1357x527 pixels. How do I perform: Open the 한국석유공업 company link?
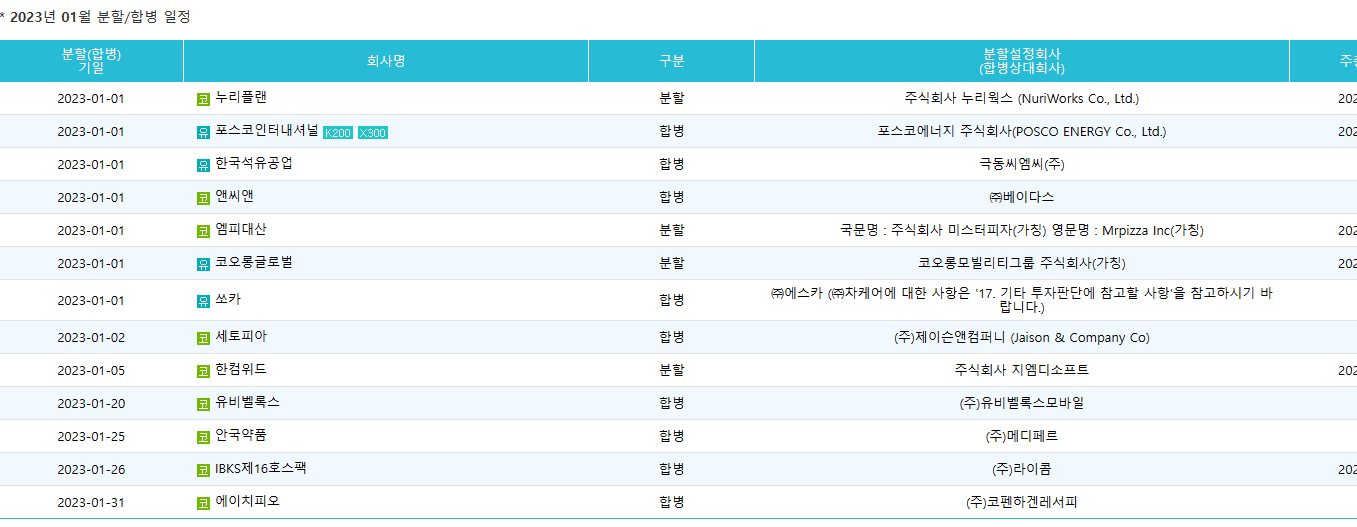click(254, 164)
